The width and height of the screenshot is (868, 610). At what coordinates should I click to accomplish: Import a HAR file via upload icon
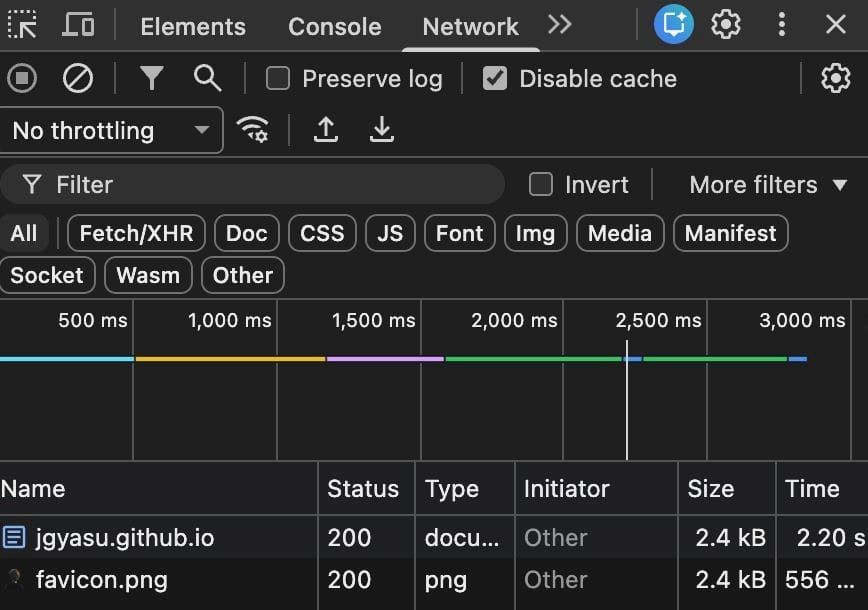(325, 129)
